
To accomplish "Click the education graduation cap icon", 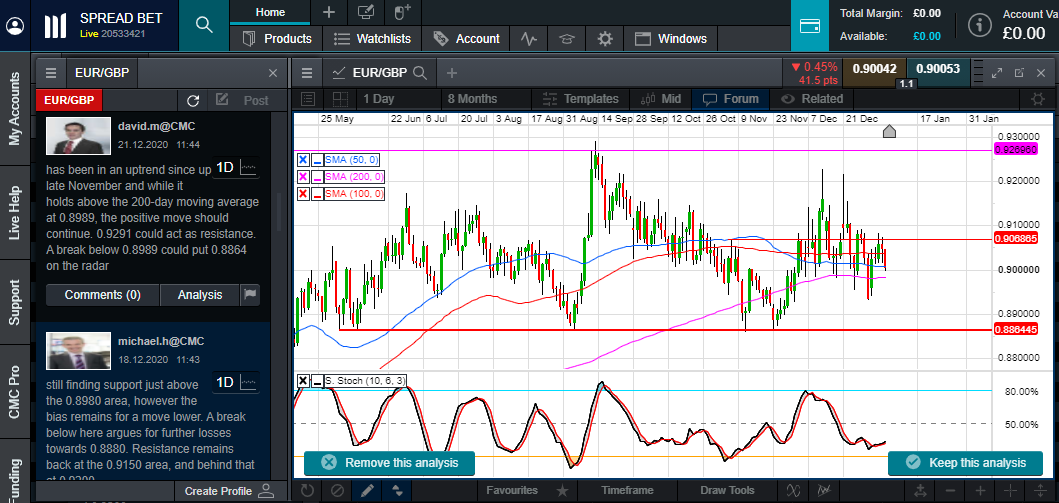I will (567, 39).
